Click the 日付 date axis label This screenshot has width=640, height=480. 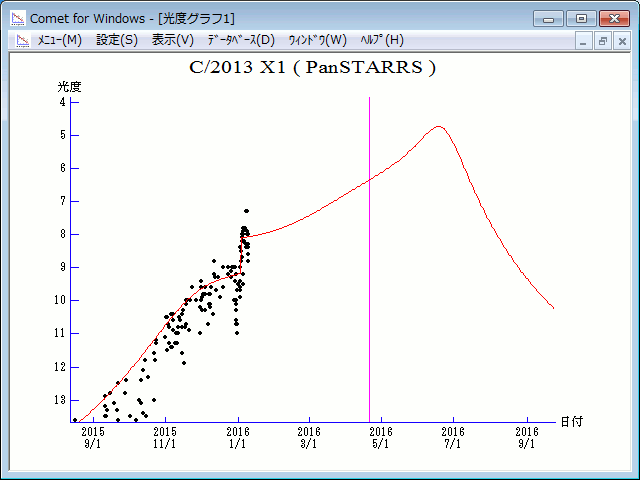click(x=571, y=422)
